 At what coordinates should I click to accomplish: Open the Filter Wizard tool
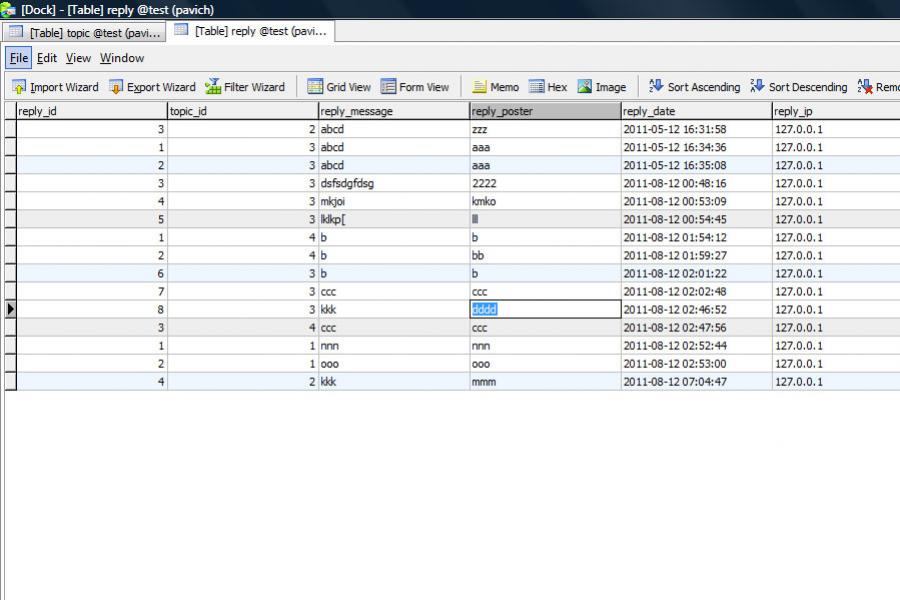click(245, 87)
